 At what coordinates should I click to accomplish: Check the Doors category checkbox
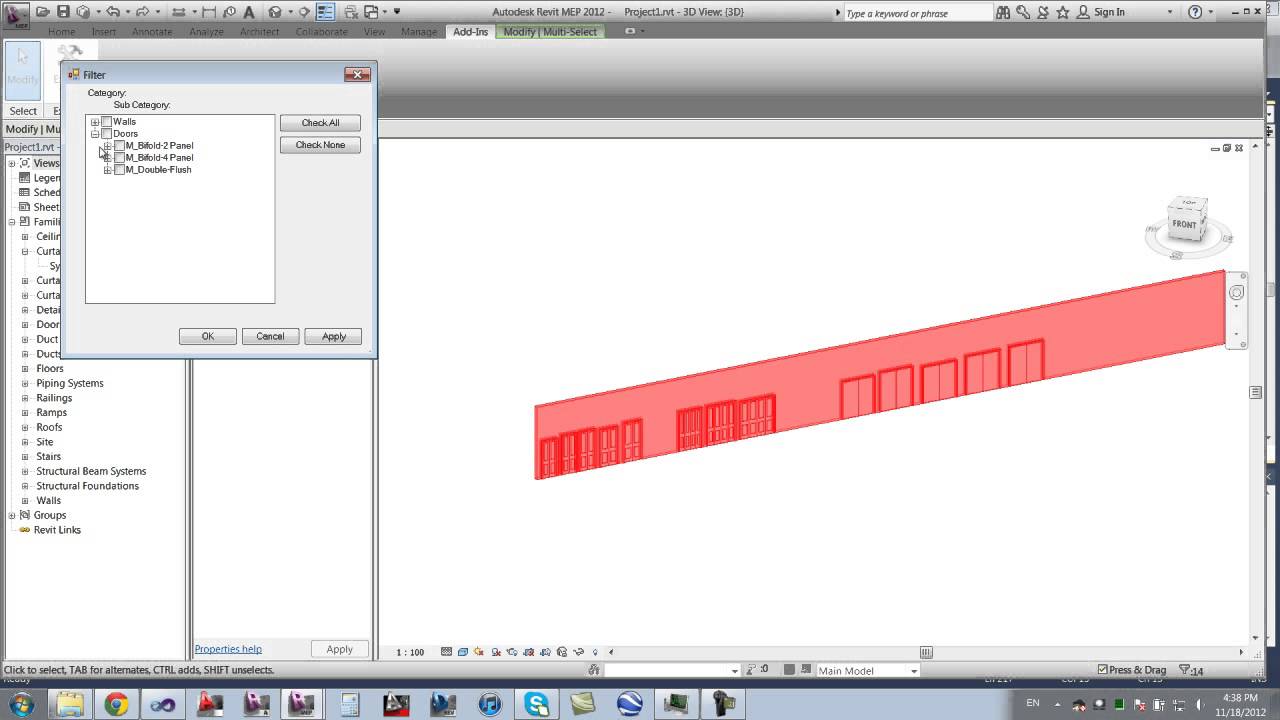107,134
